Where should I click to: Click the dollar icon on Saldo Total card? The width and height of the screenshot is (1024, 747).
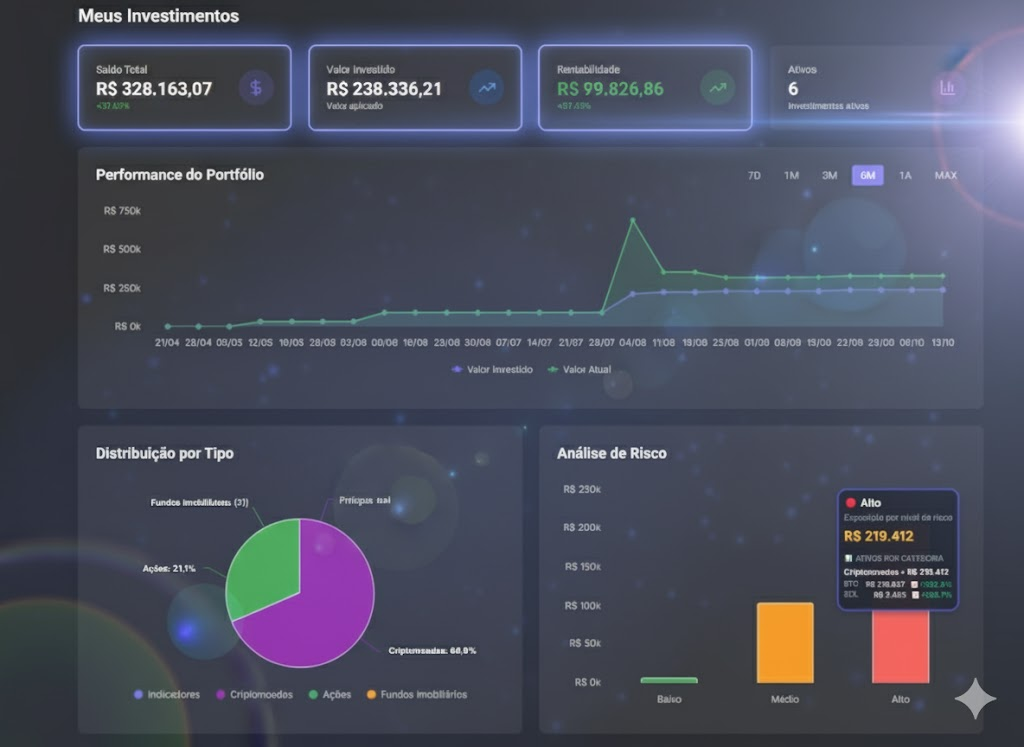[256, 88]
